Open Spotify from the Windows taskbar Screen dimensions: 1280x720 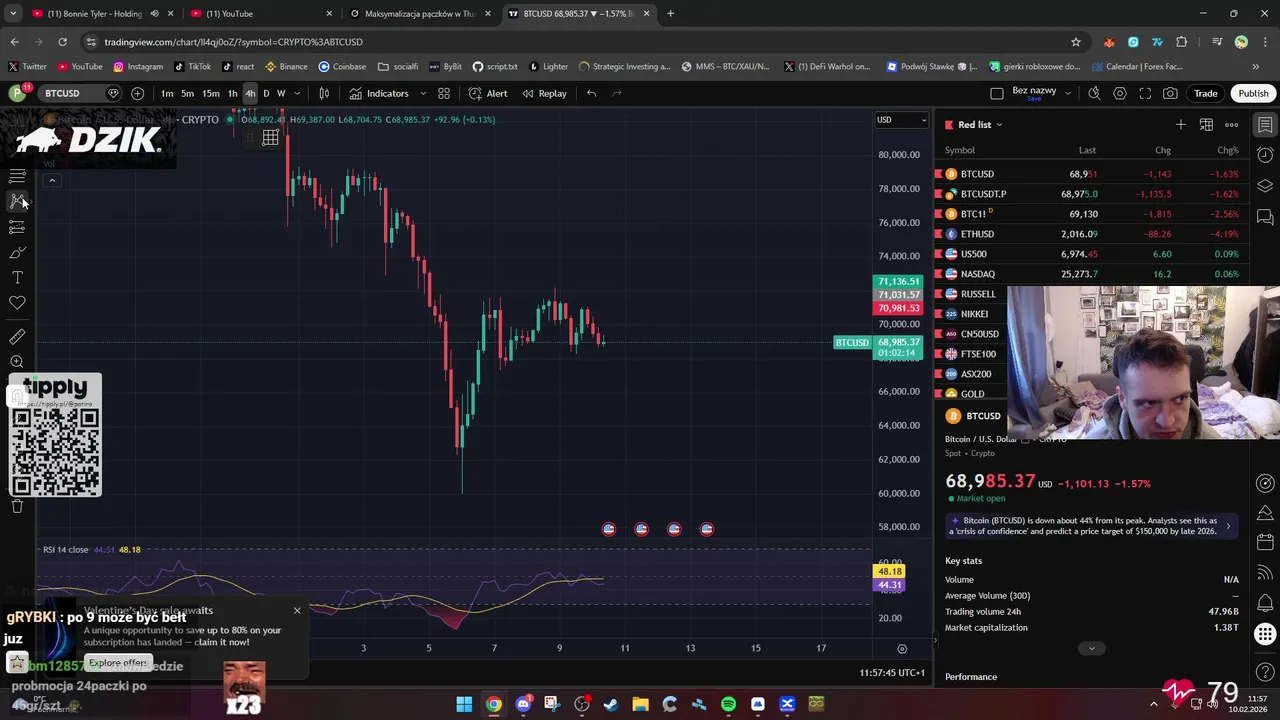[728, 704]
